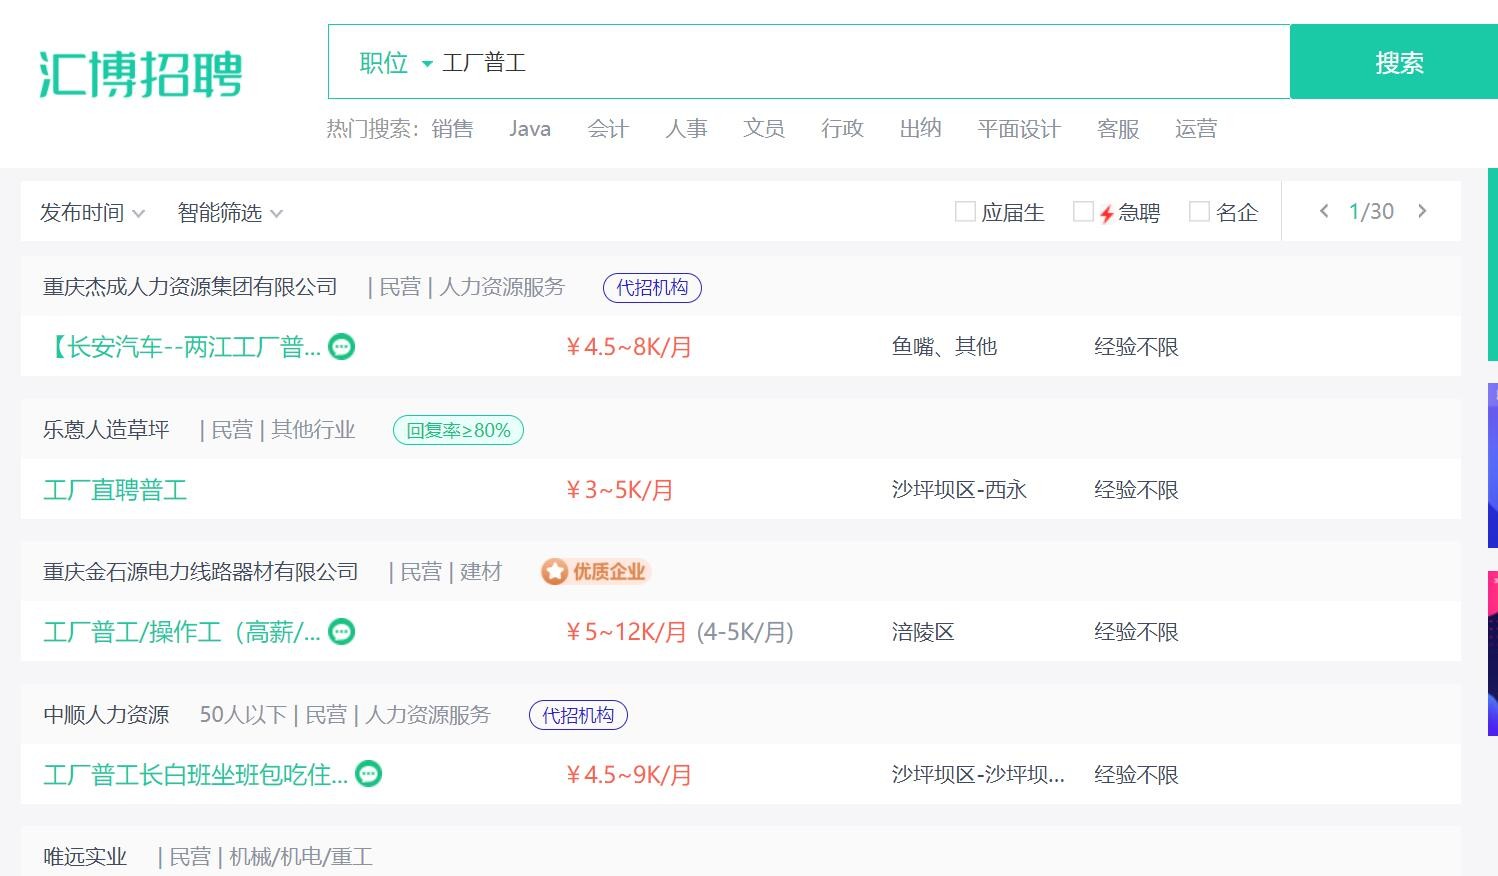Viewport: 1498px width, 876px height.
Task: Click location 涪陵区
Action: point(923,632)
